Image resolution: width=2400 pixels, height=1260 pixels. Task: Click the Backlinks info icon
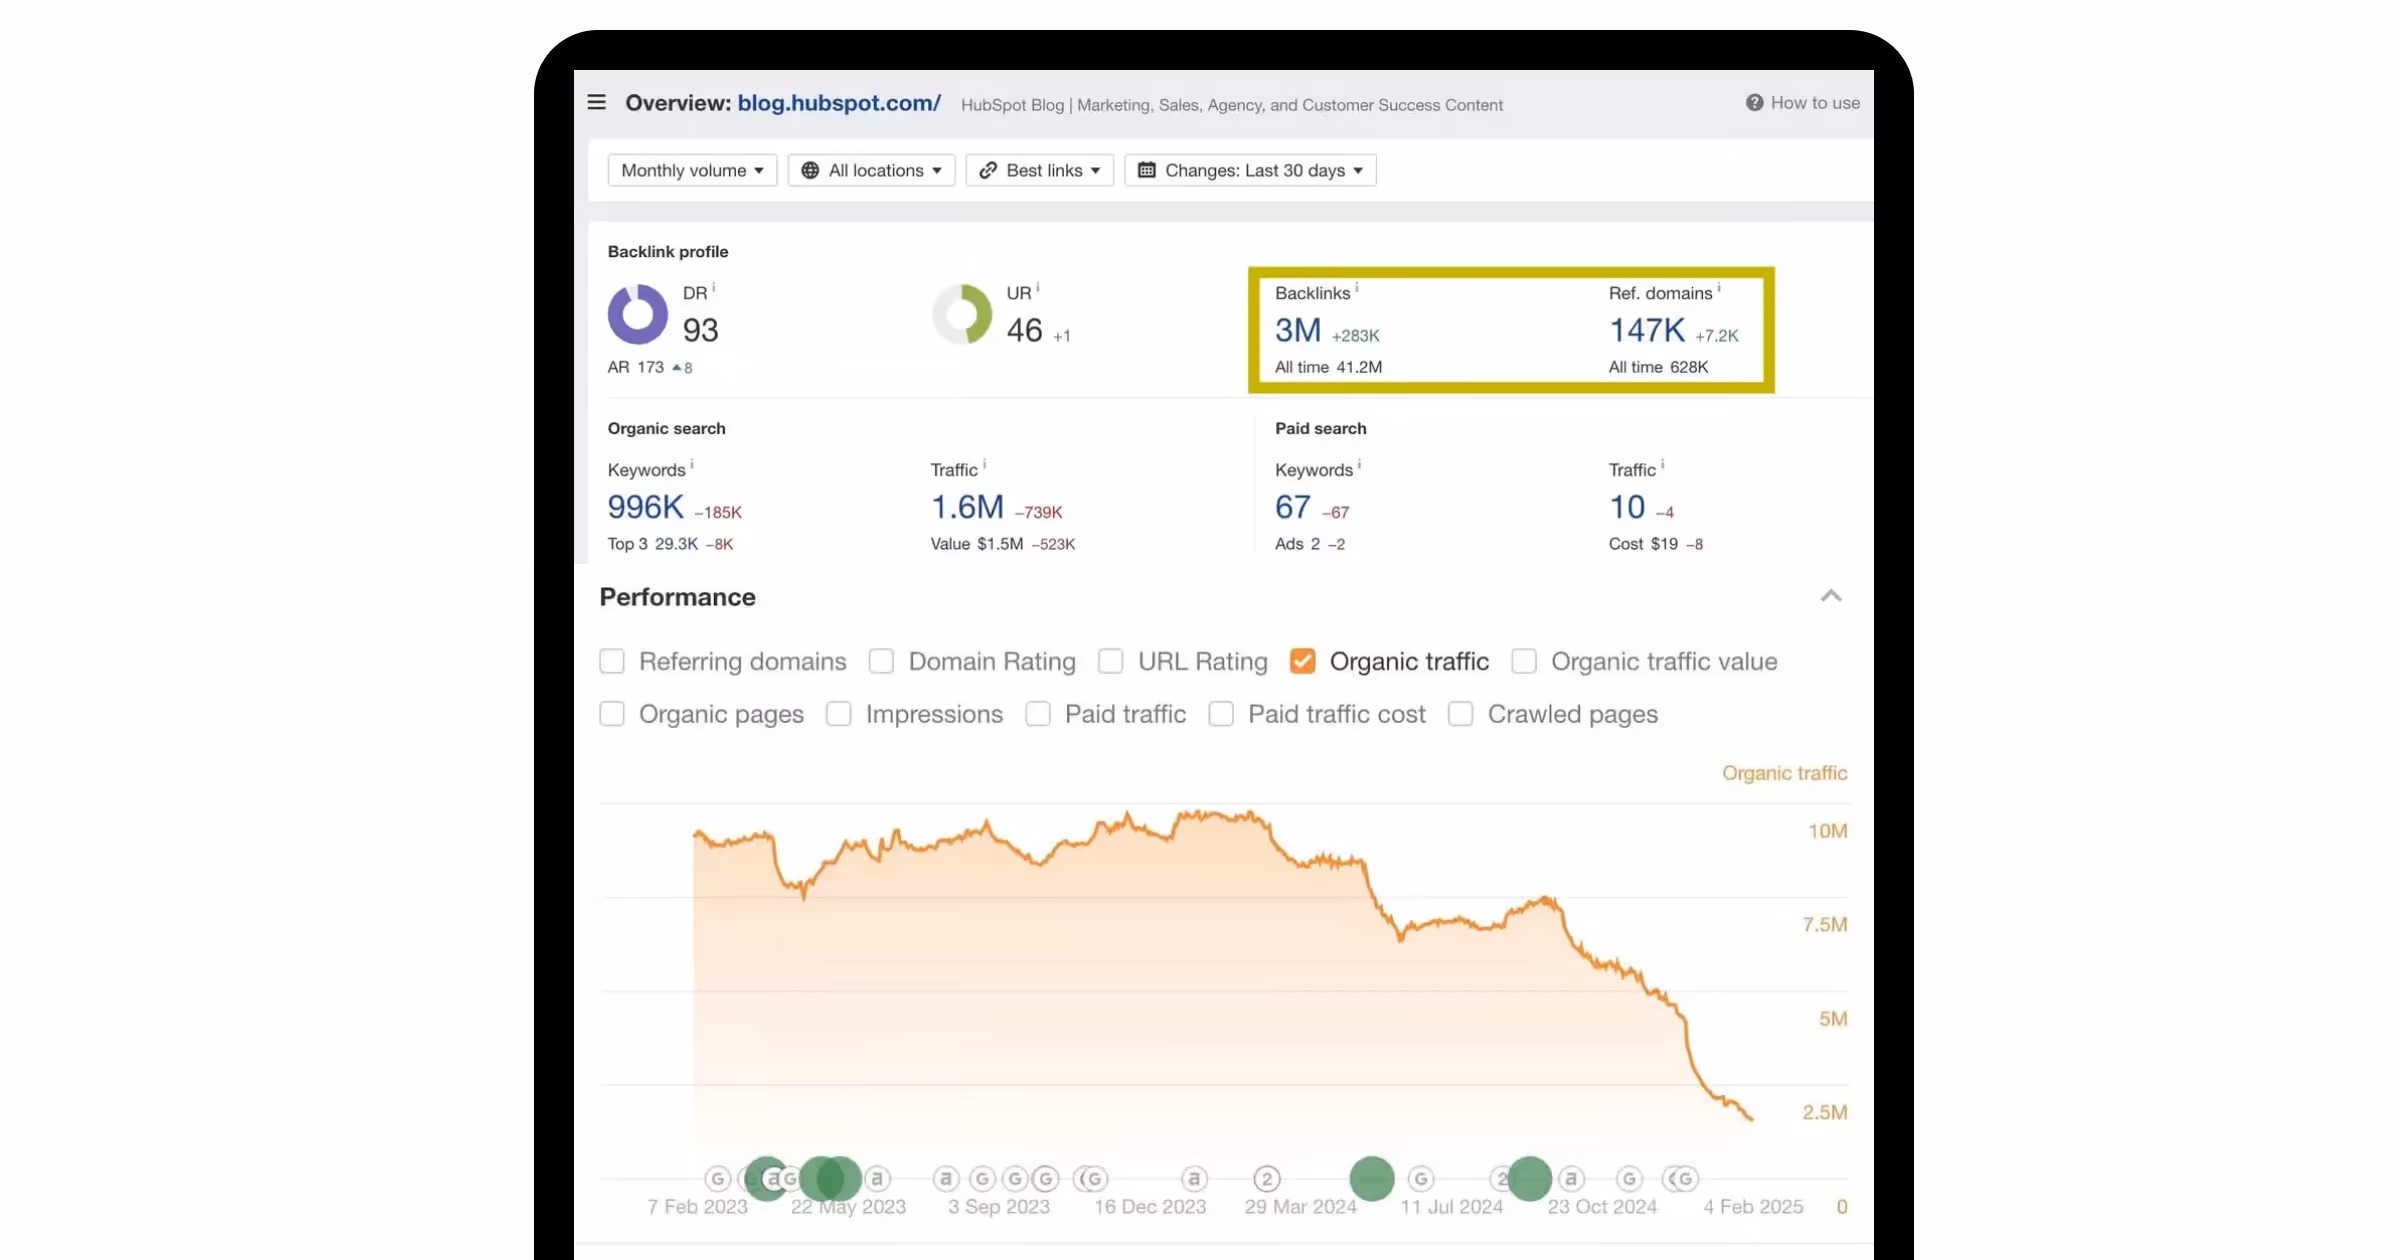pyautogui.click(x=1357, y=288)
